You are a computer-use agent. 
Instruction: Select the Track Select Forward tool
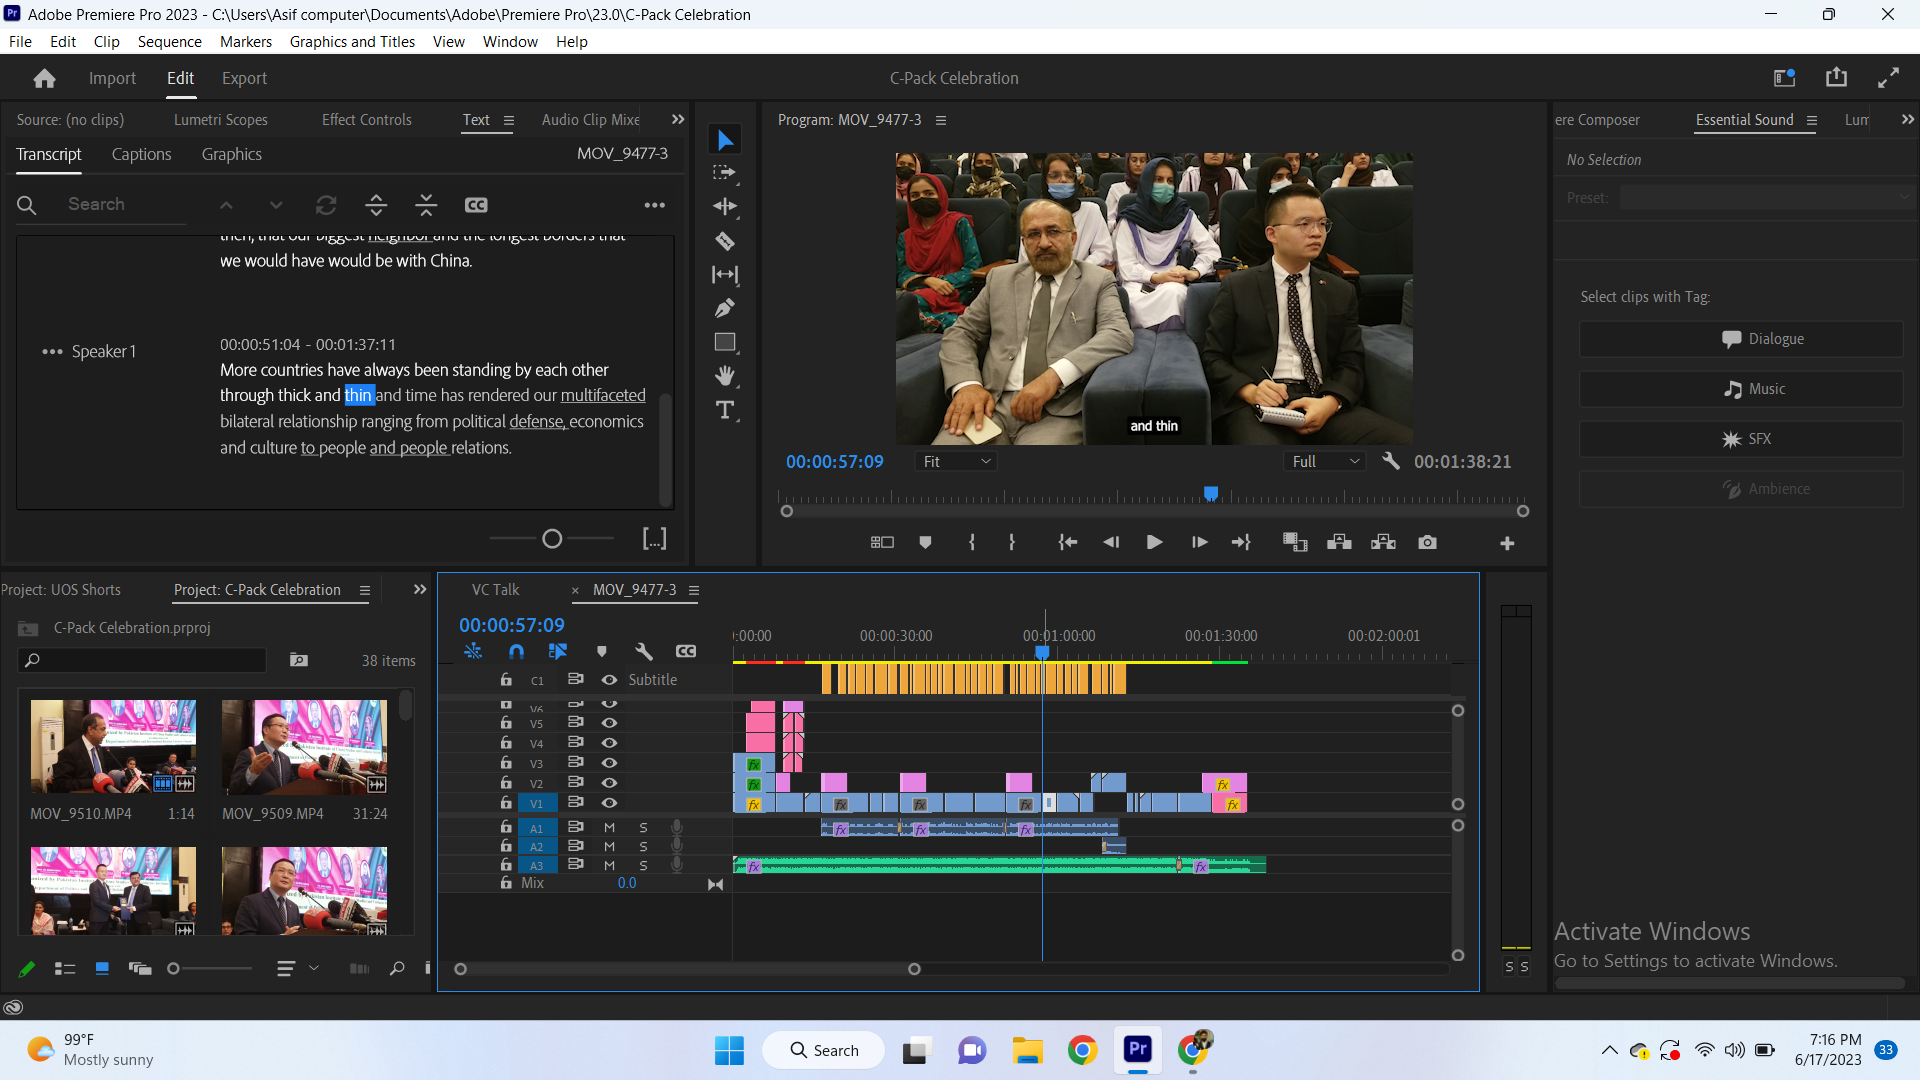click(x=725, y=173)
